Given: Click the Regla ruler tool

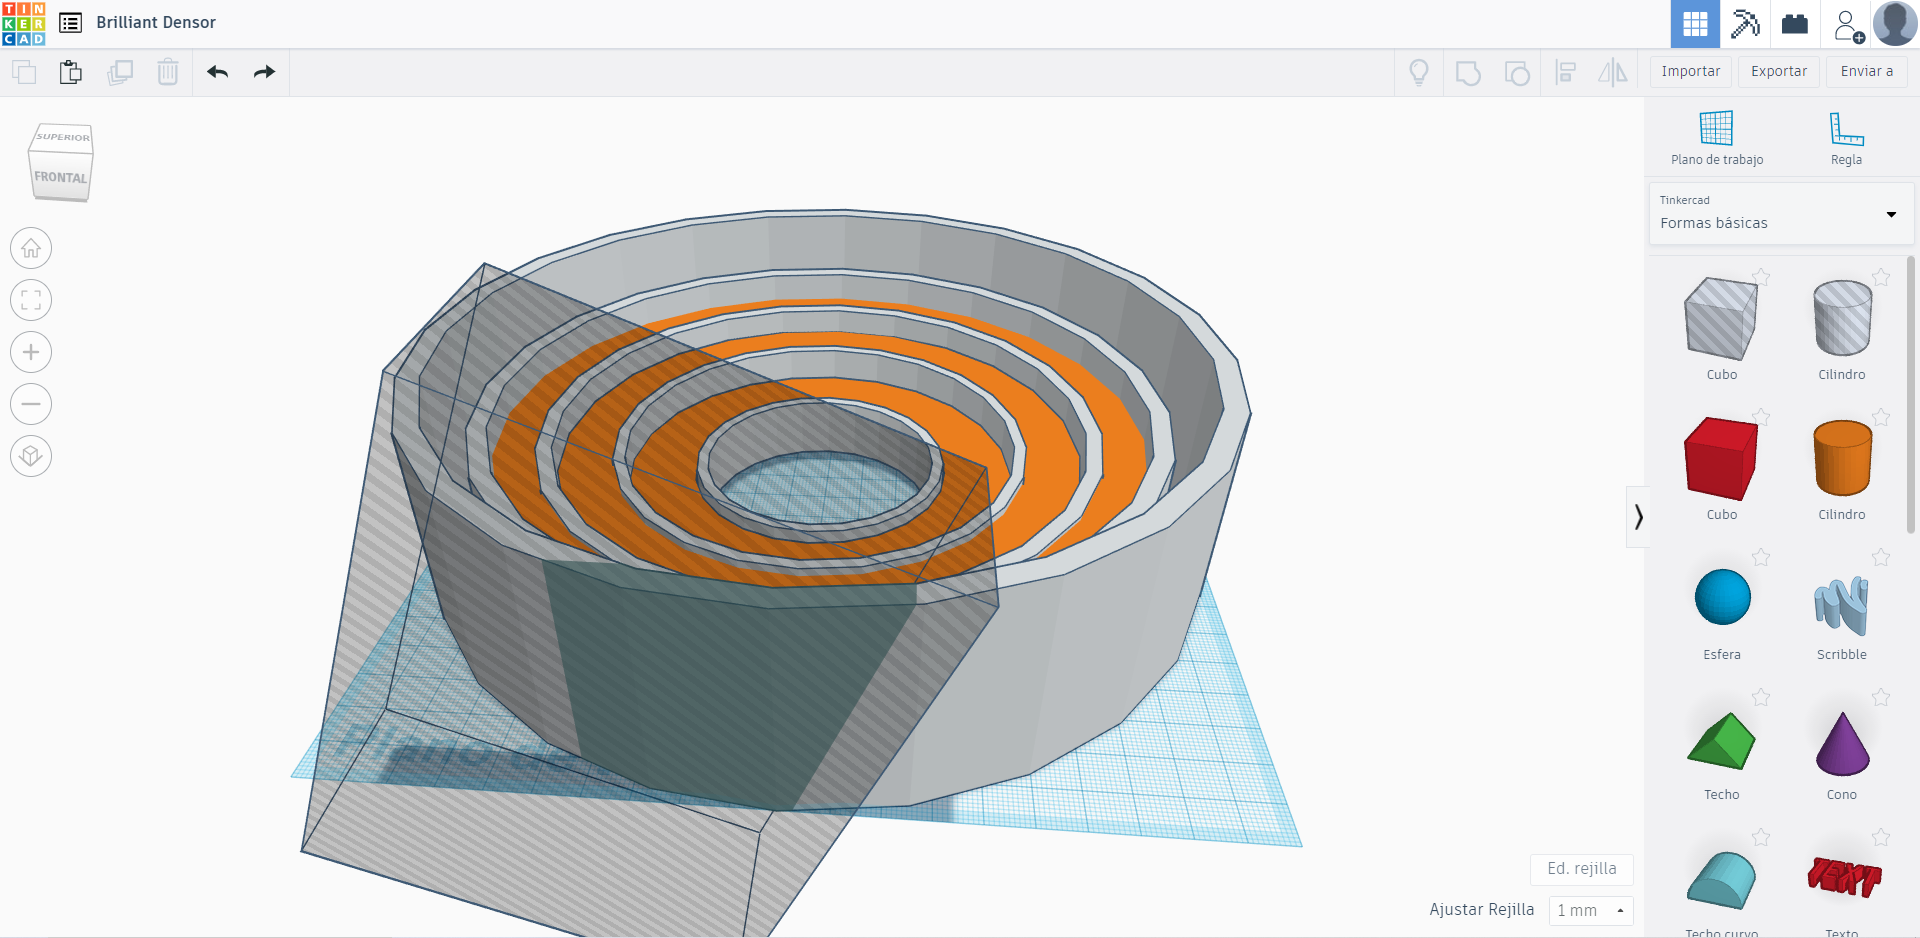Looking at the screenshot, I should click(1846, 138).
